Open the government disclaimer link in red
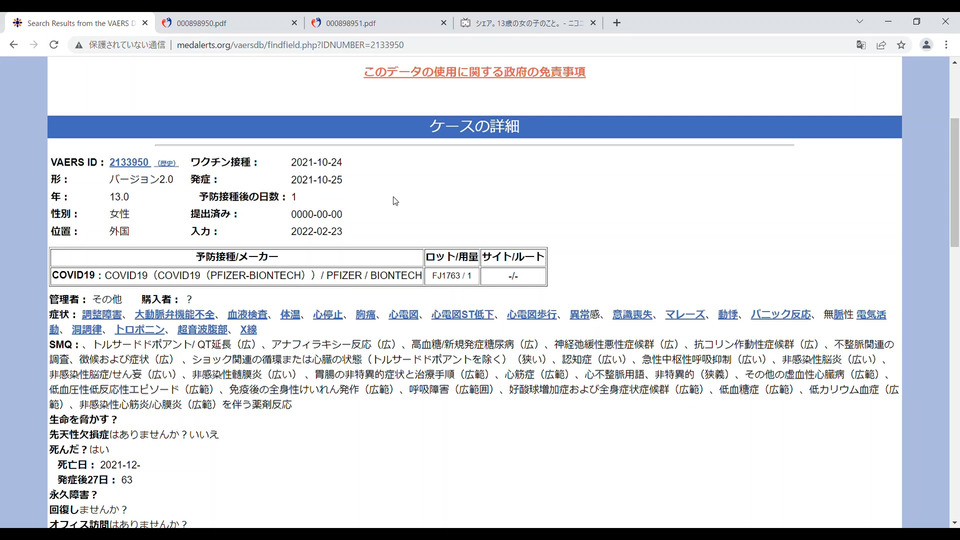Viewport: 960px width, 540px height. tap(474, 72)
